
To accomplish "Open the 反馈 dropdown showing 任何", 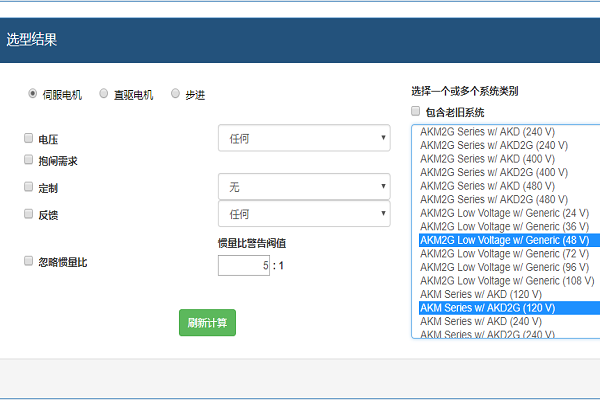I will coord(304,214).
